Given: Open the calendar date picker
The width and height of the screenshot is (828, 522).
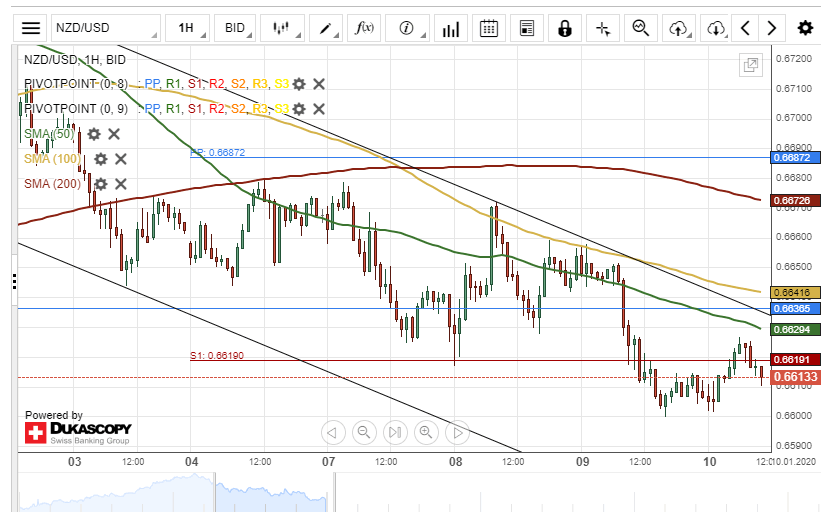Looking at the screenshot, I should 488,28.
